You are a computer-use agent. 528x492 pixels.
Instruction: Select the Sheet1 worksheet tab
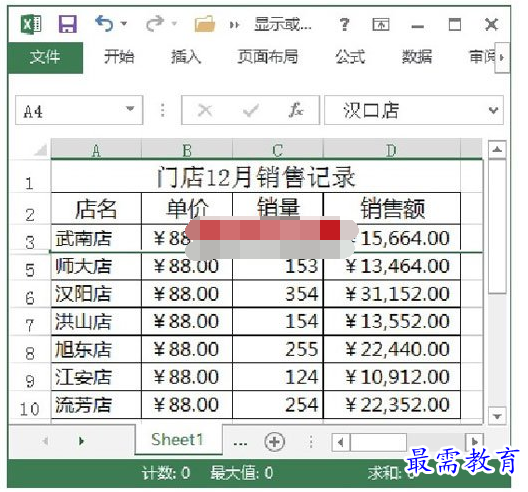tap(178, 440)
